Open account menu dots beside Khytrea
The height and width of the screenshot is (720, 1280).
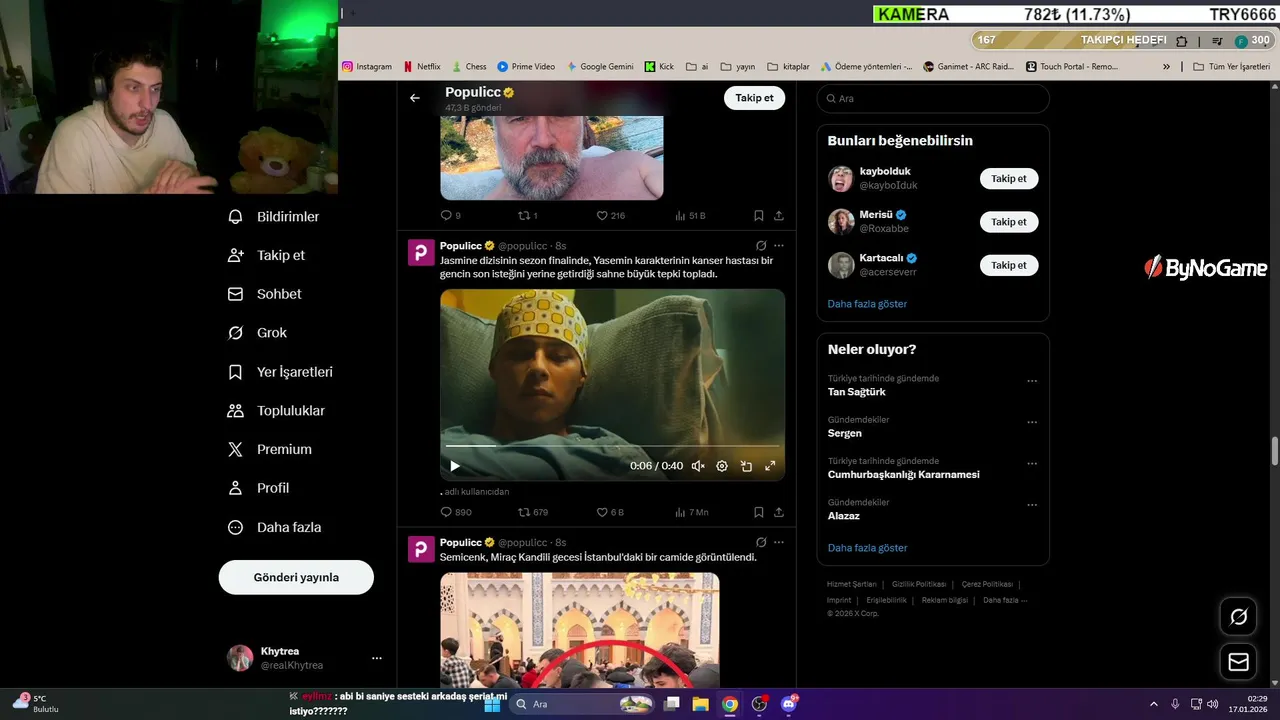point(377,658)
